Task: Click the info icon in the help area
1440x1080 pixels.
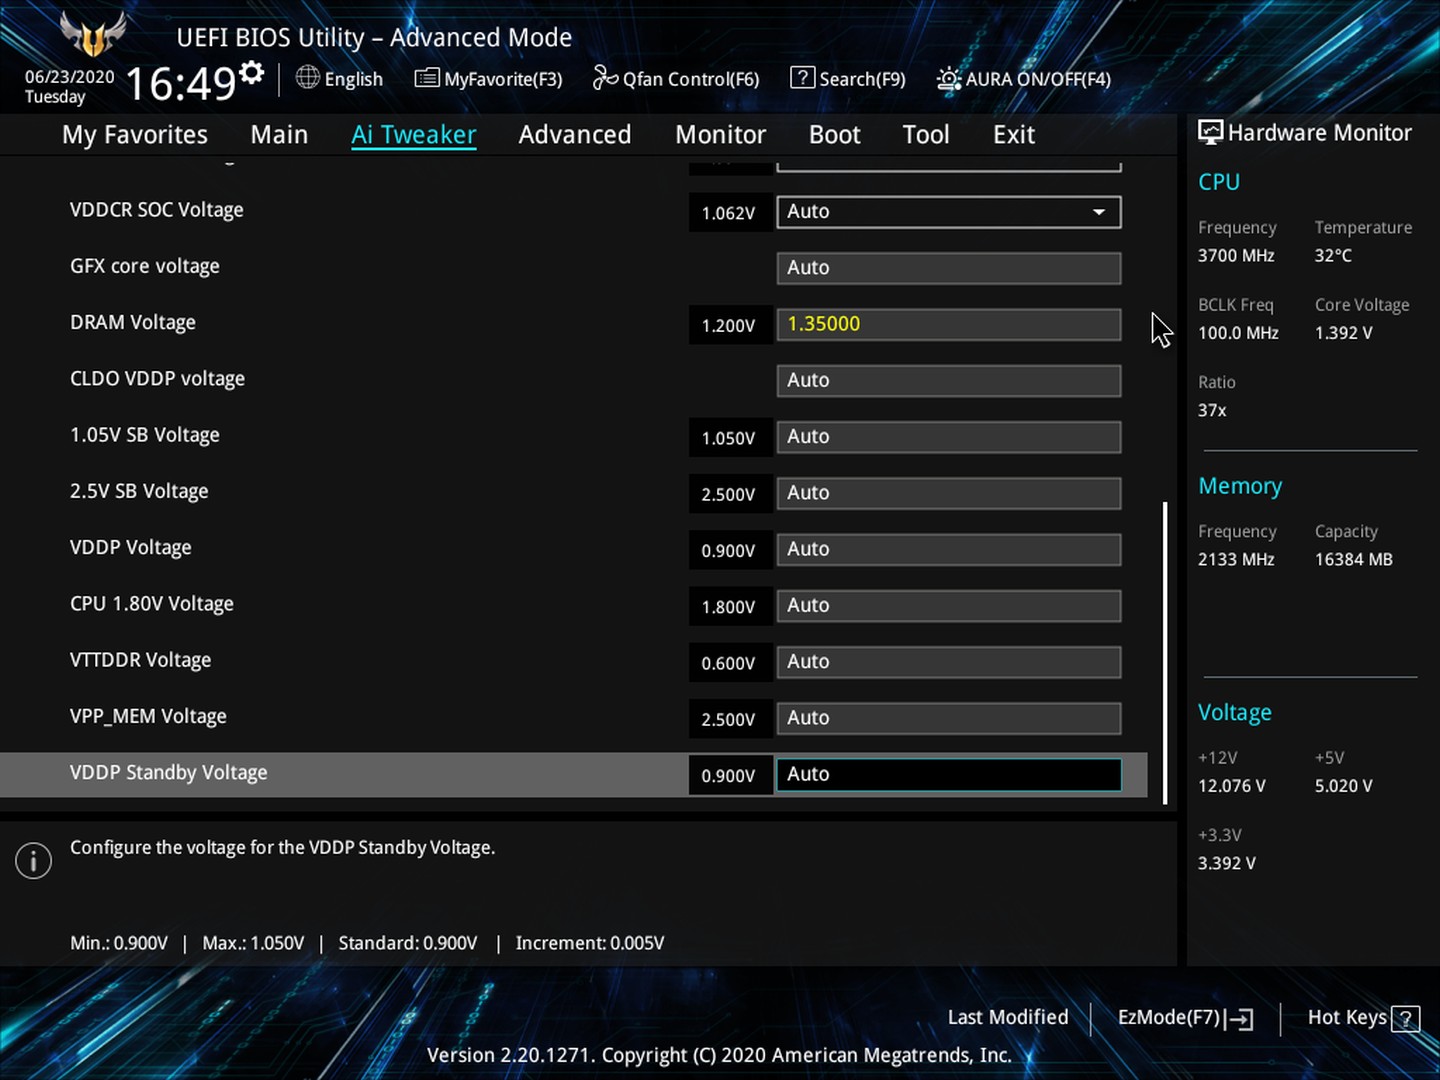Action: pyautogui.click(x=33, y=860)
